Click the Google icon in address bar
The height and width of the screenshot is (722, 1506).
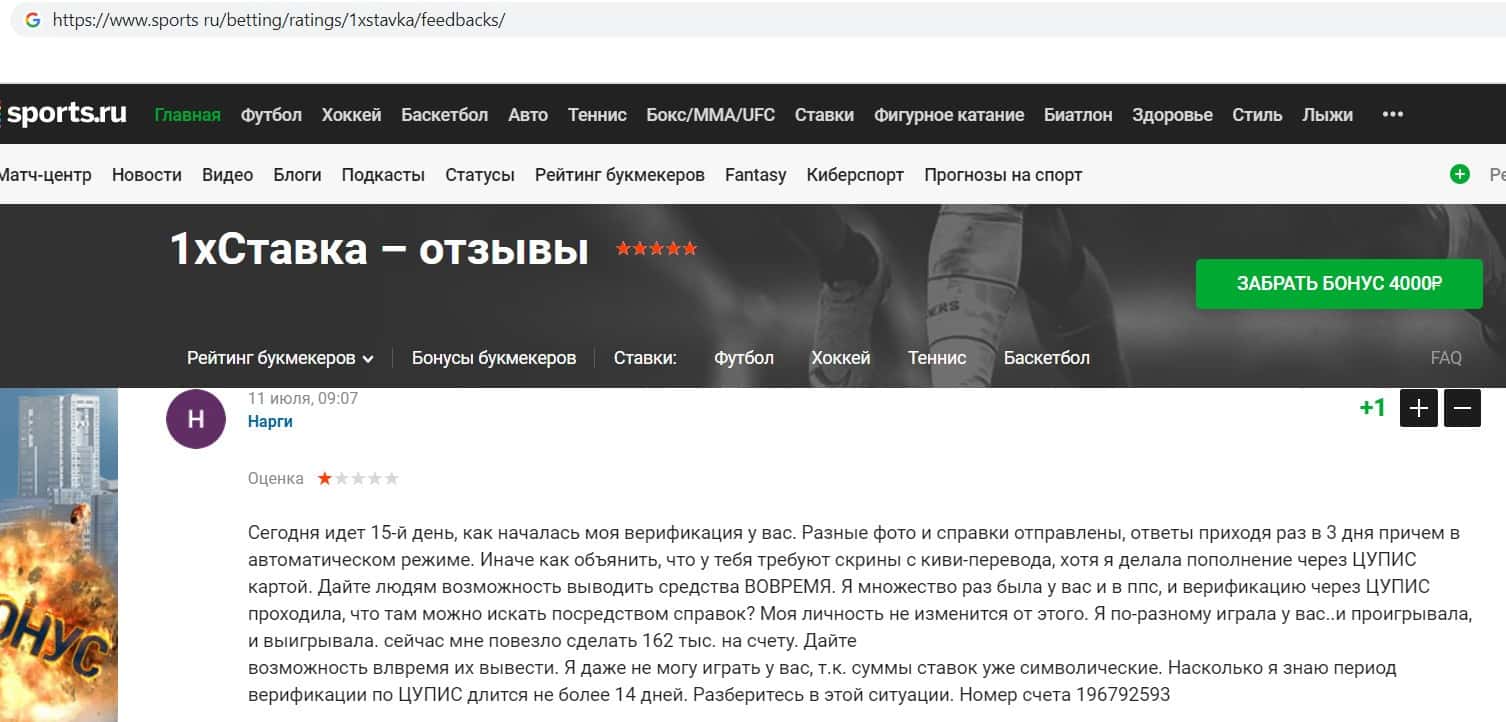[32, 20]
